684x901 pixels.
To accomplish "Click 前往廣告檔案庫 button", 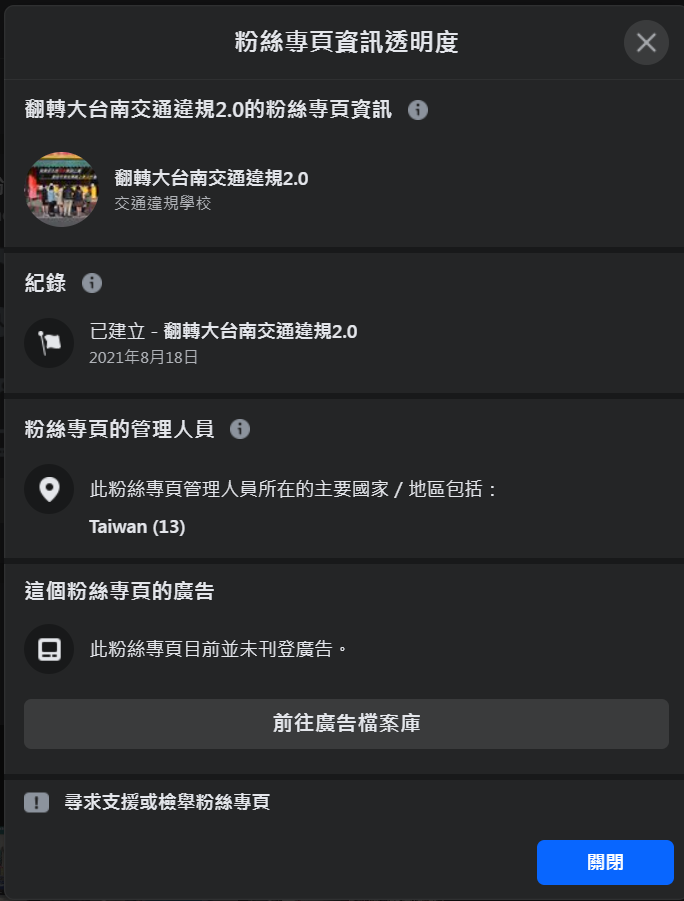I will coord(346,723).
